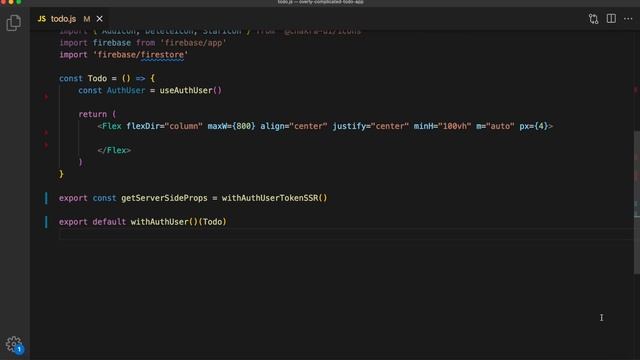This screenshot has height=360, width=640.
Task: Click the opening Flex tag name
Action: coord(112,126)
